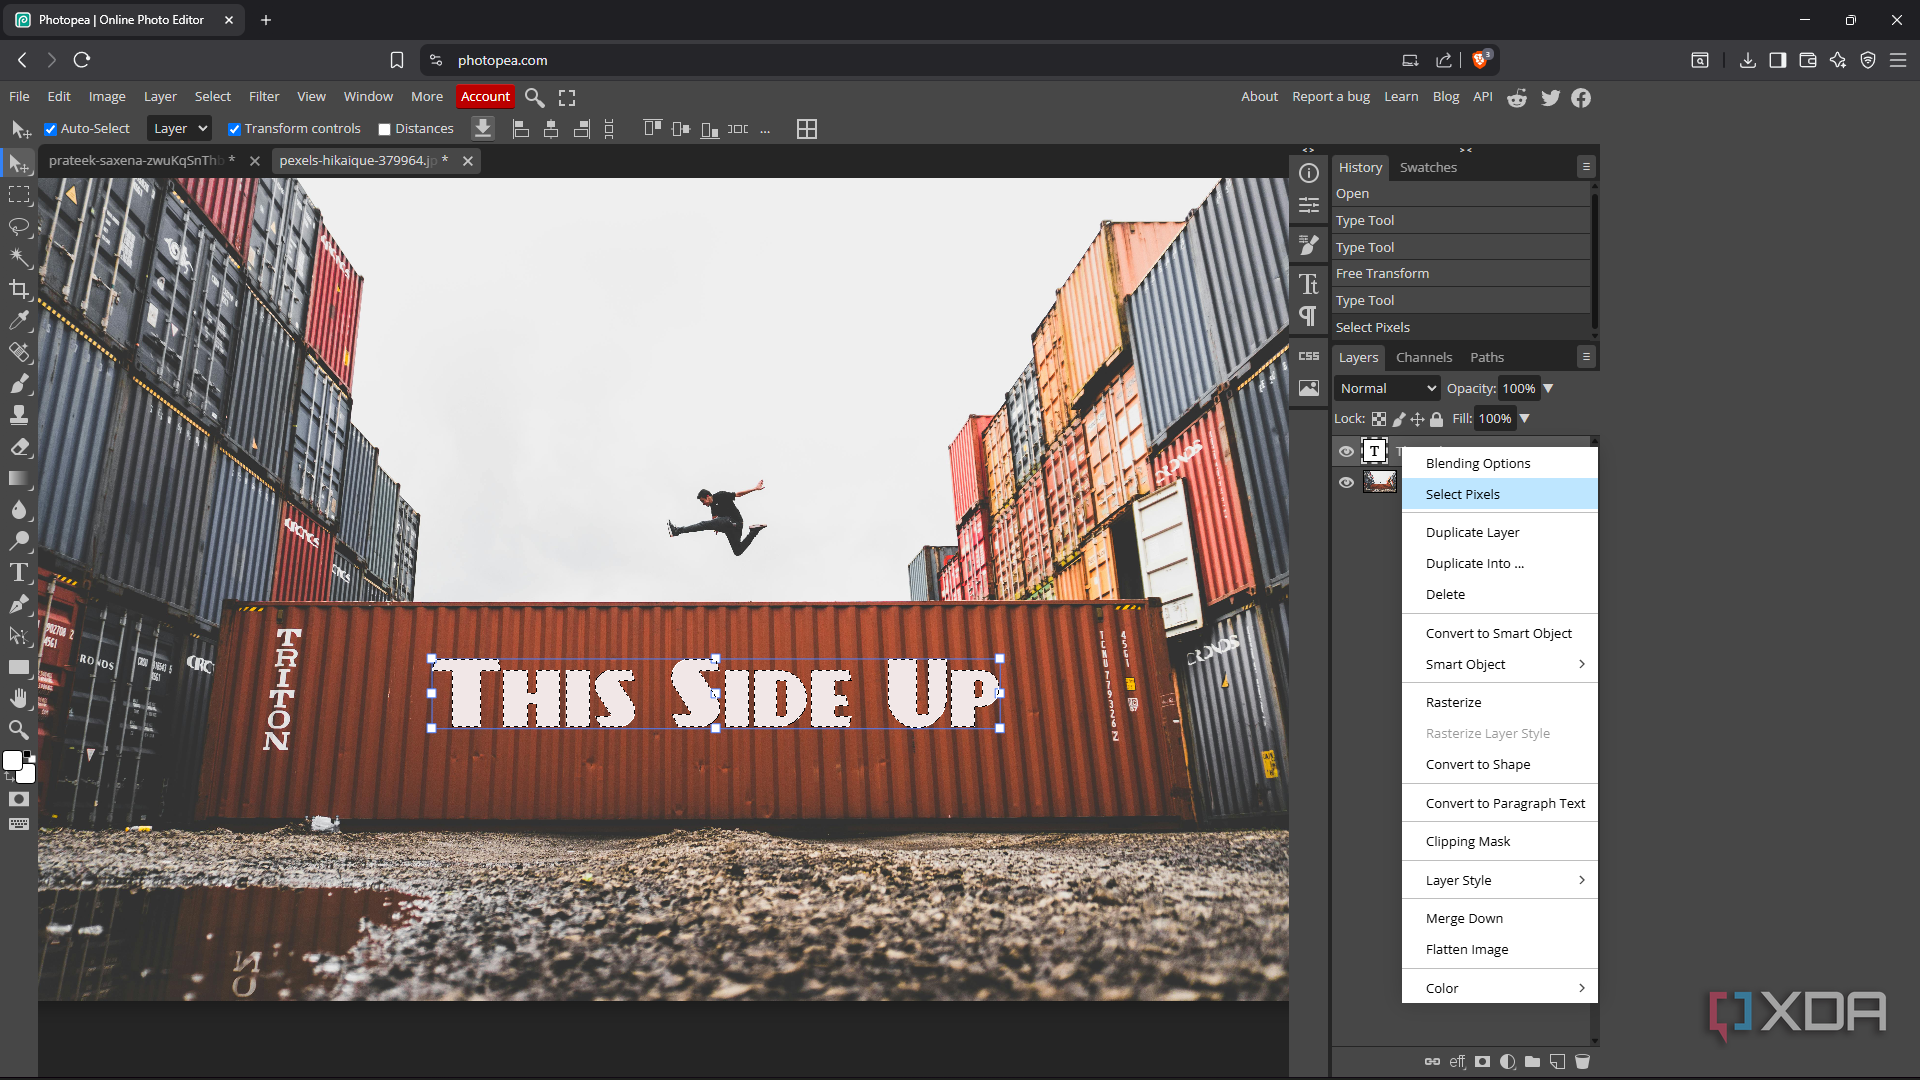Click the foreground color swatch
Image resolution: width=1920 pixels, height=1080 pixels.
click(12, 761)
